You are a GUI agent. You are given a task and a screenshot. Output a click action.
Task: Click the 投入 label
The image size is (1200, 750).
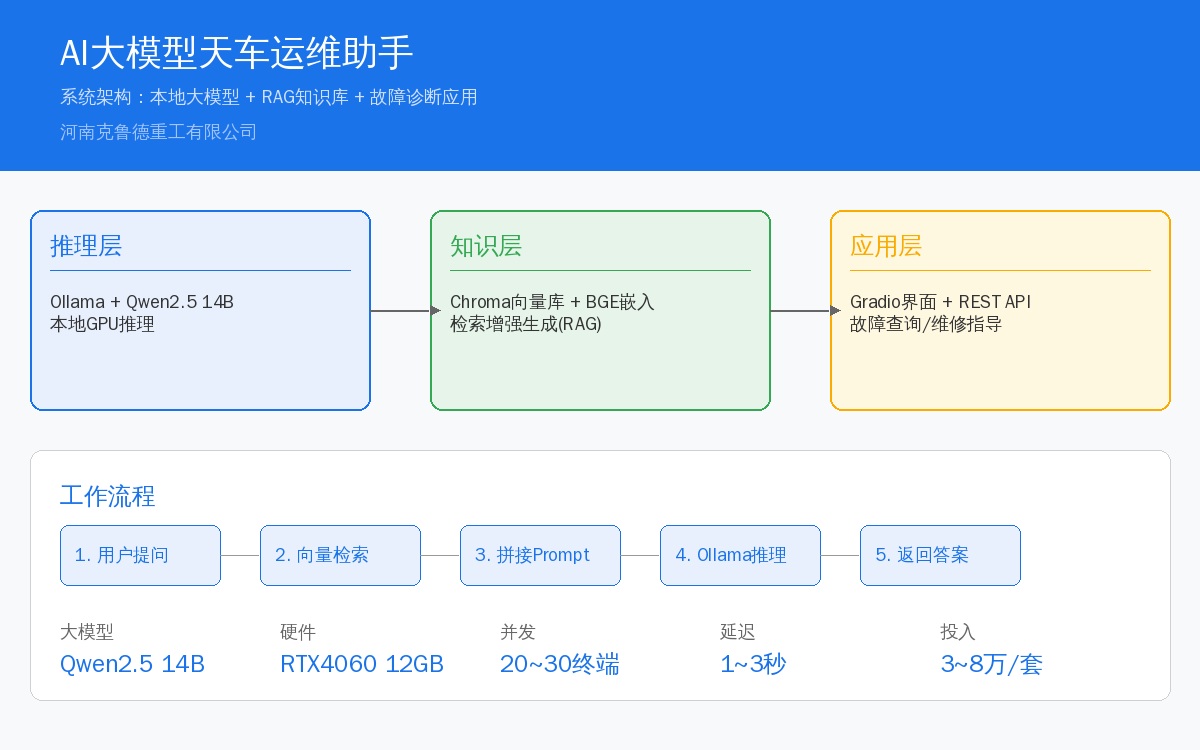(x=958, y=632)
